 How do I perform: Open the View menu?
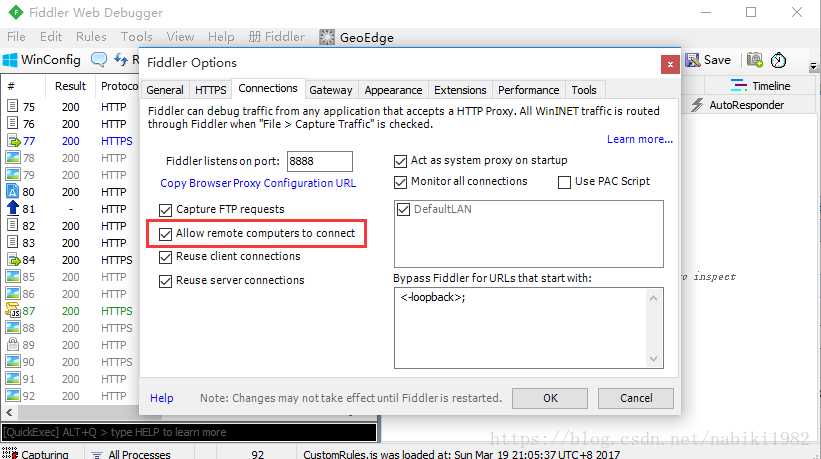pyautogui.click(x=180, y=37)
